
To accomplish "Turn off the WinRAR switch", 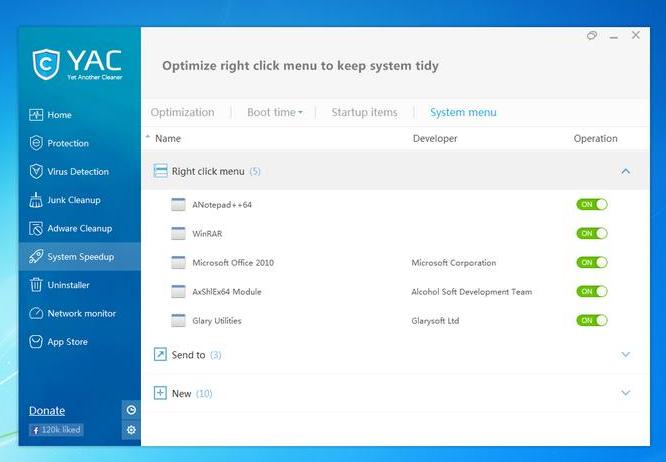I will [592, 233].
